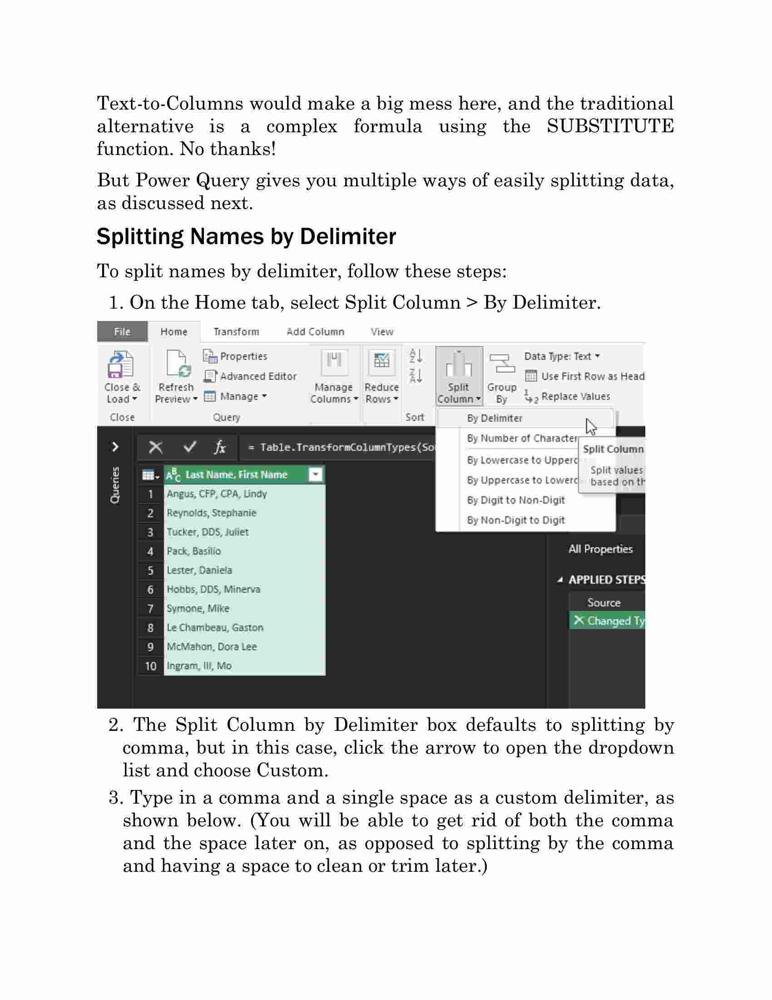This screenshot has width=772, height=1000.
Task: Delete the Changed Type step X icon
Action: 578,621
